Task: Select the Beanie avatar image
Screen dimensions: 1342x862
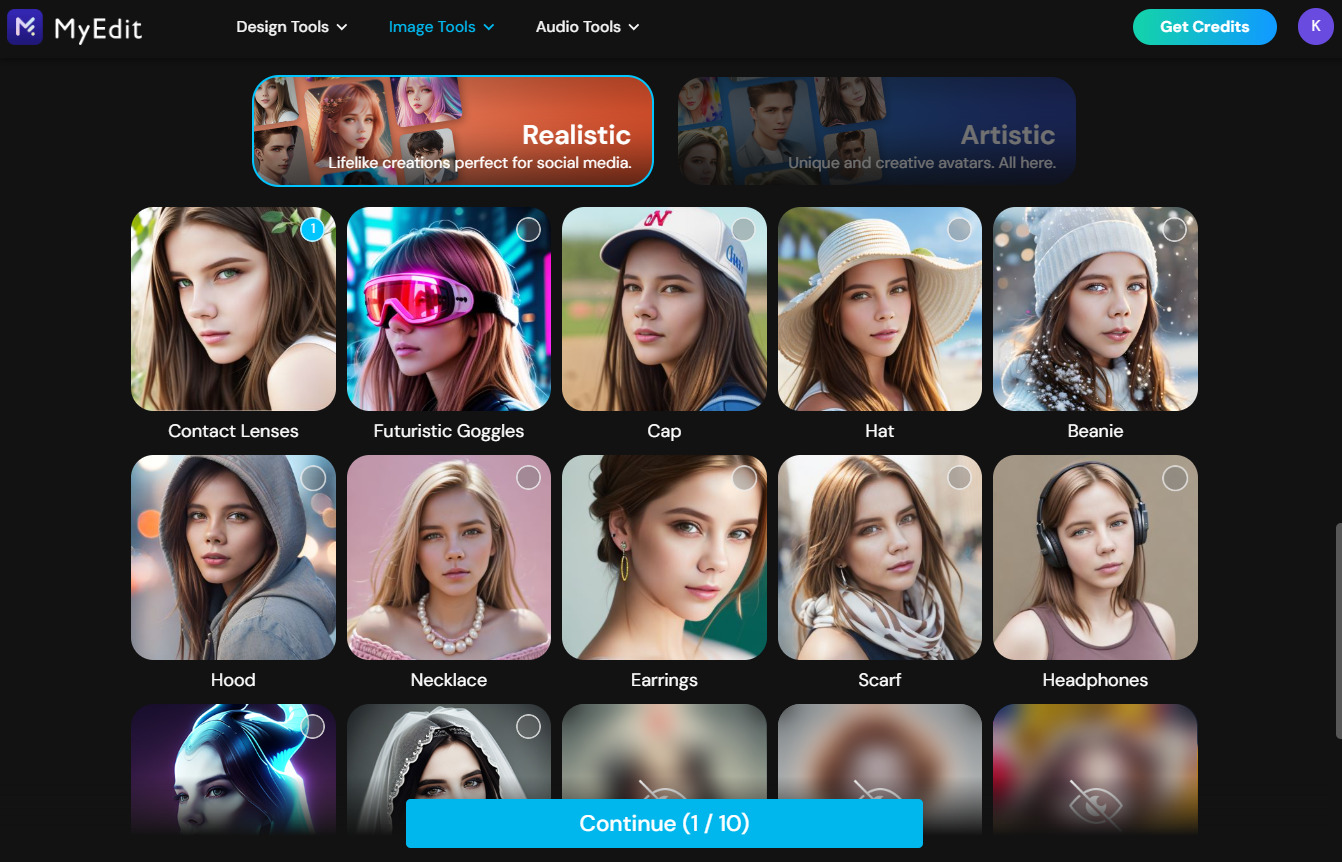Action: [x=1095, y=309]
